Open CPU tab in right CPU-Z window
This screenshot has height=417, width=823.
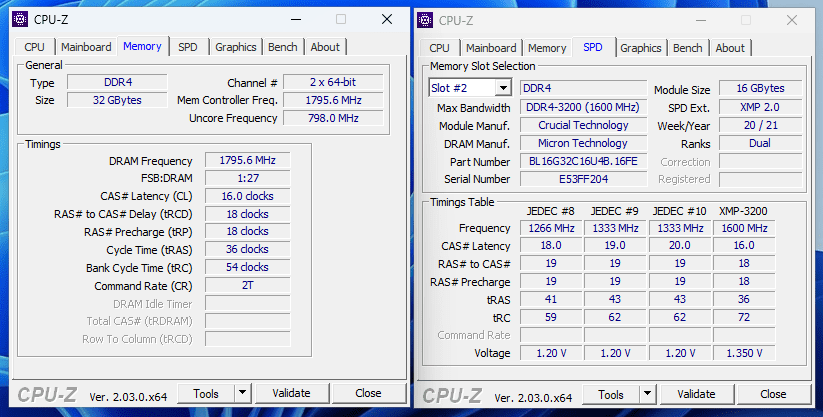pyautogui.click(x=439, y=48)
